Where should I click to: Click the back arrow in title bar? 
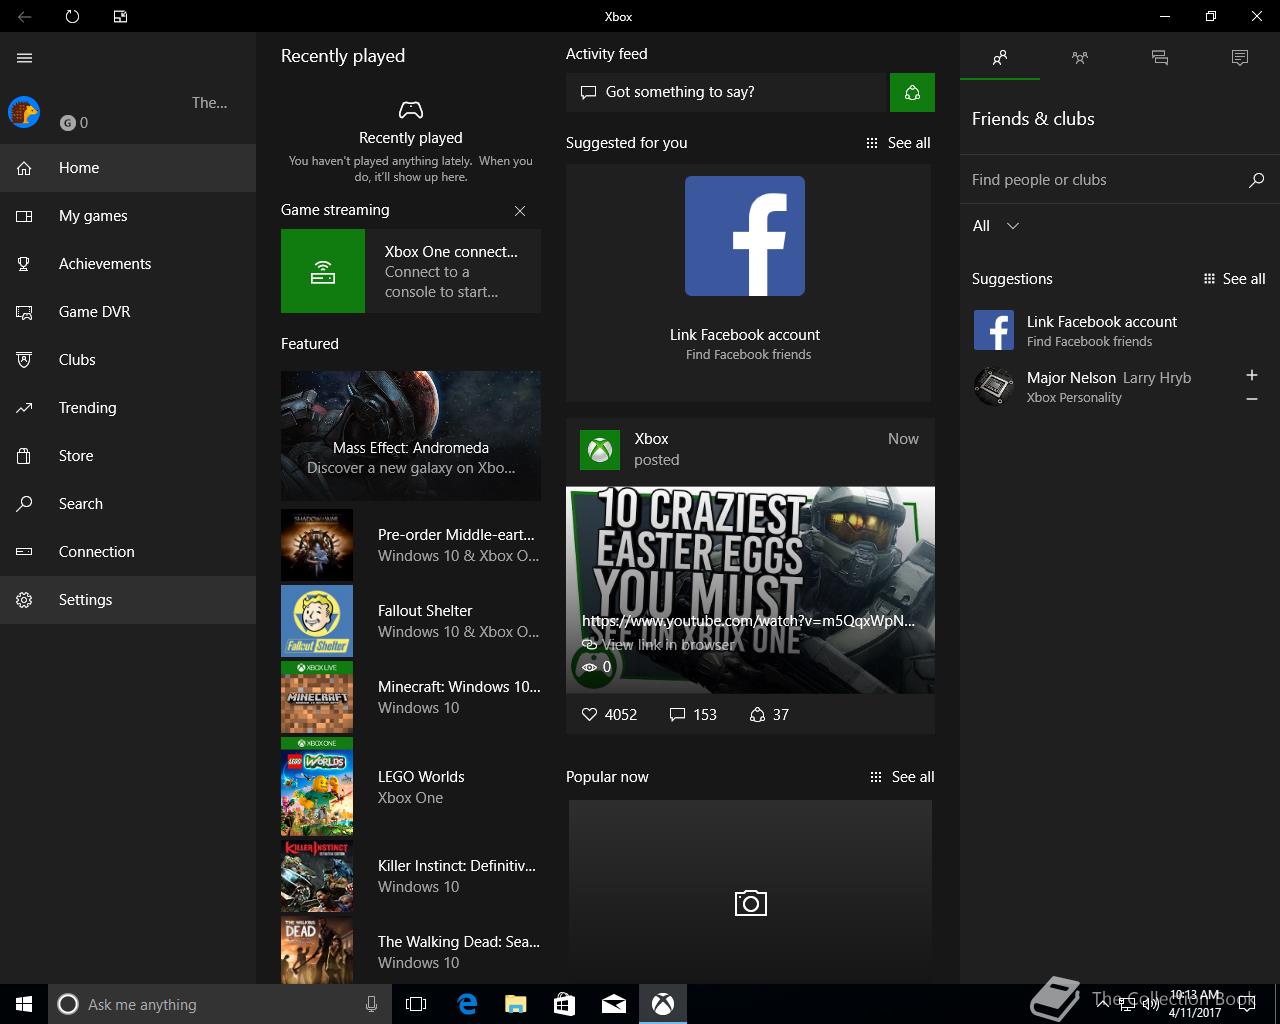click(x=24, y=16)
